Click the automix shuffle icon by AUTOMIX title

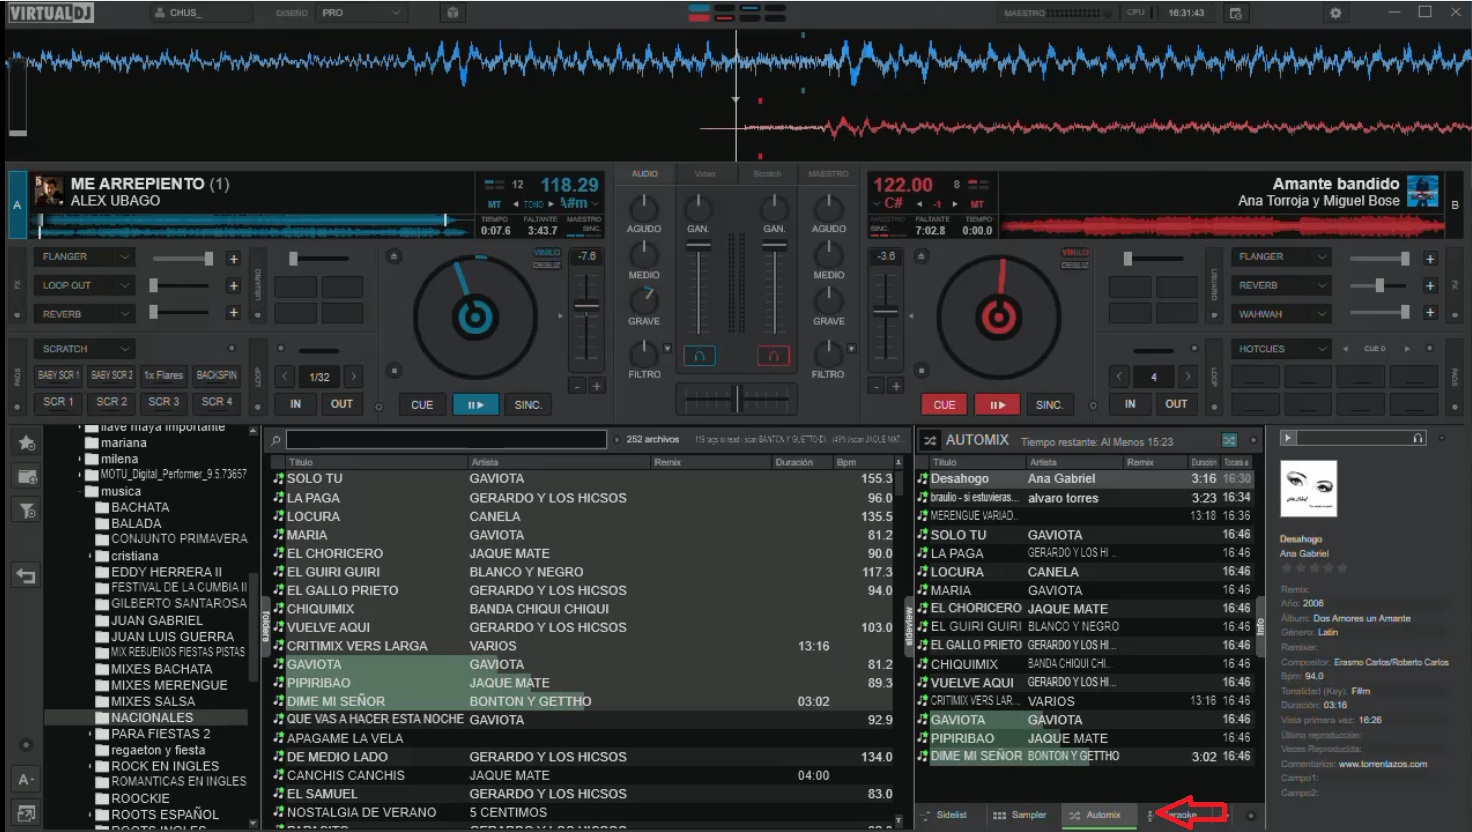(x=930, y=440)
